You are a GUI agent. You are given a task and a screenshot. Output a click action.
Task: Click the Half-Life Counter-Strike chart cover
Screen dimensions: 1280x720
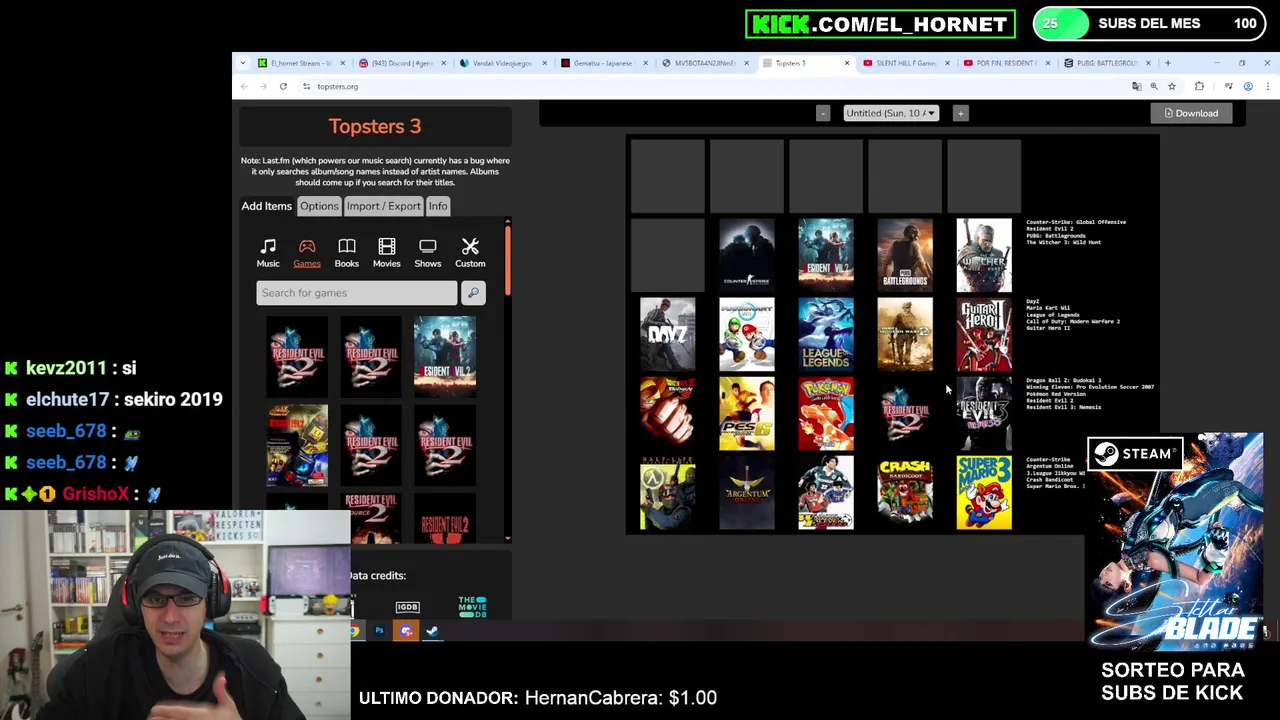668,492
